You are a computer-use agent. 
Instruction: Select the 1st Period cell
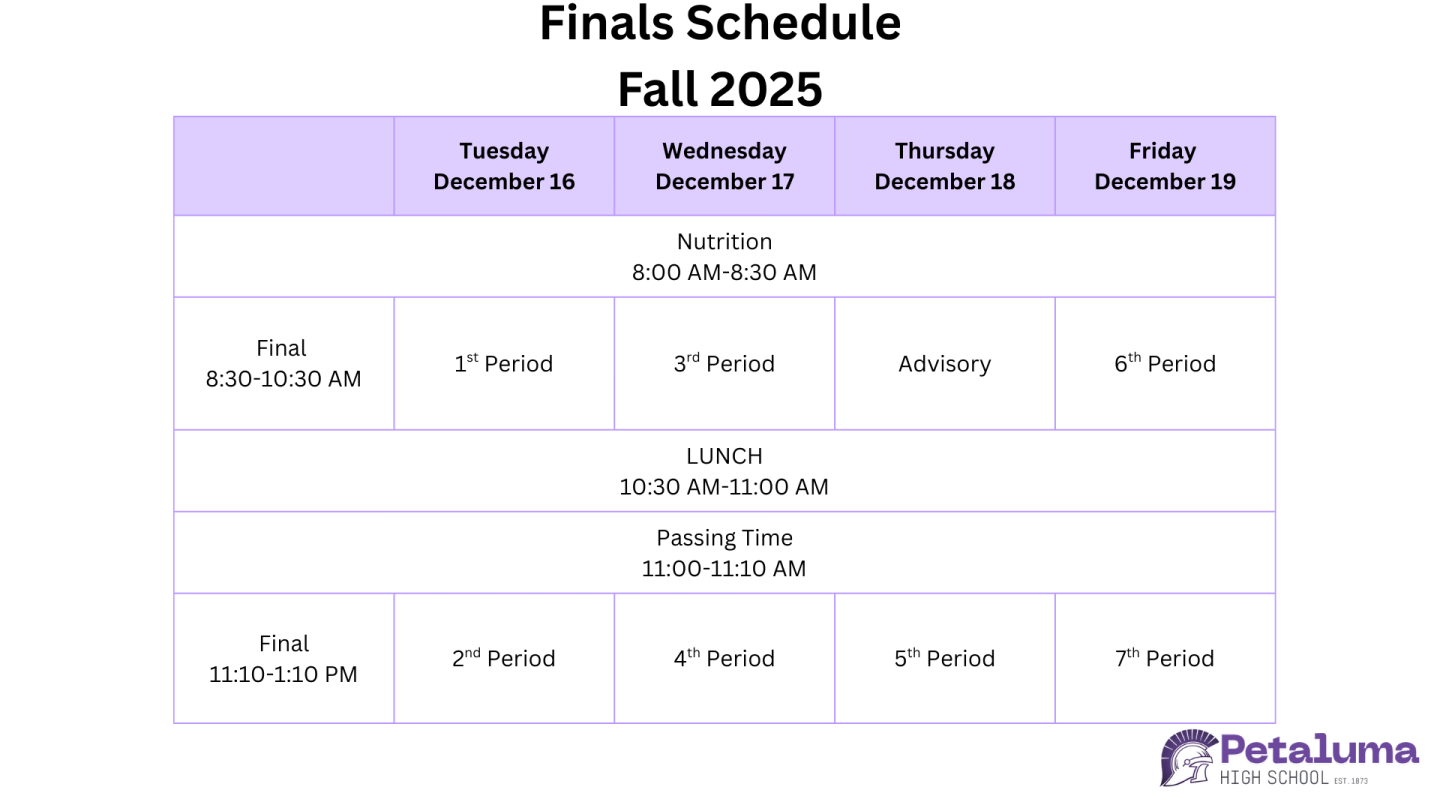504,364
